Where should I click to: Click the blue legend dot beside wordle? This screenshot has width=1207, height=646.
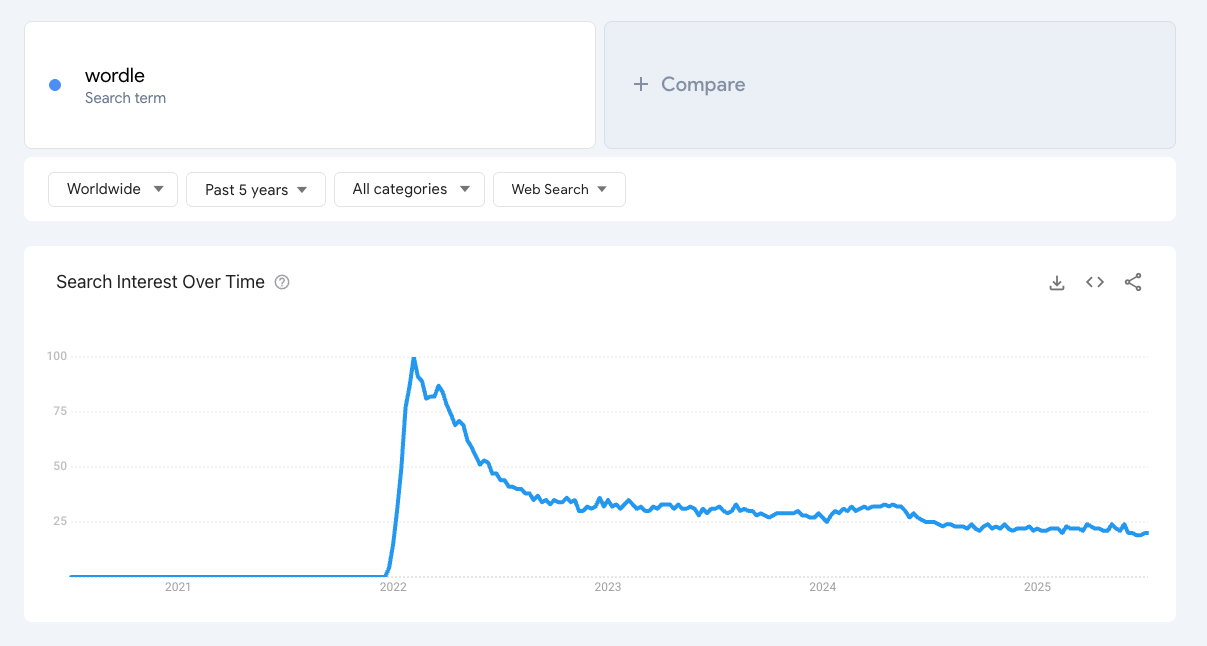tap(54, 84)
